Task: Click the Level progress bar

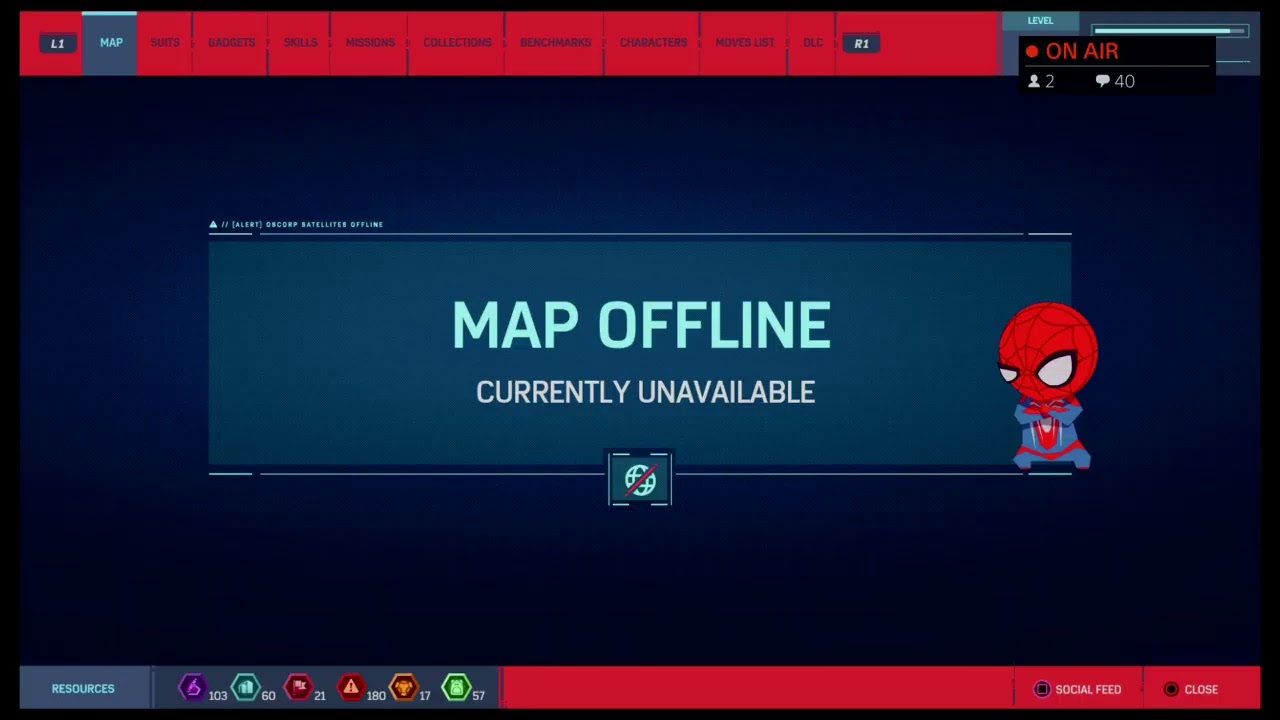Action: 1170,31
